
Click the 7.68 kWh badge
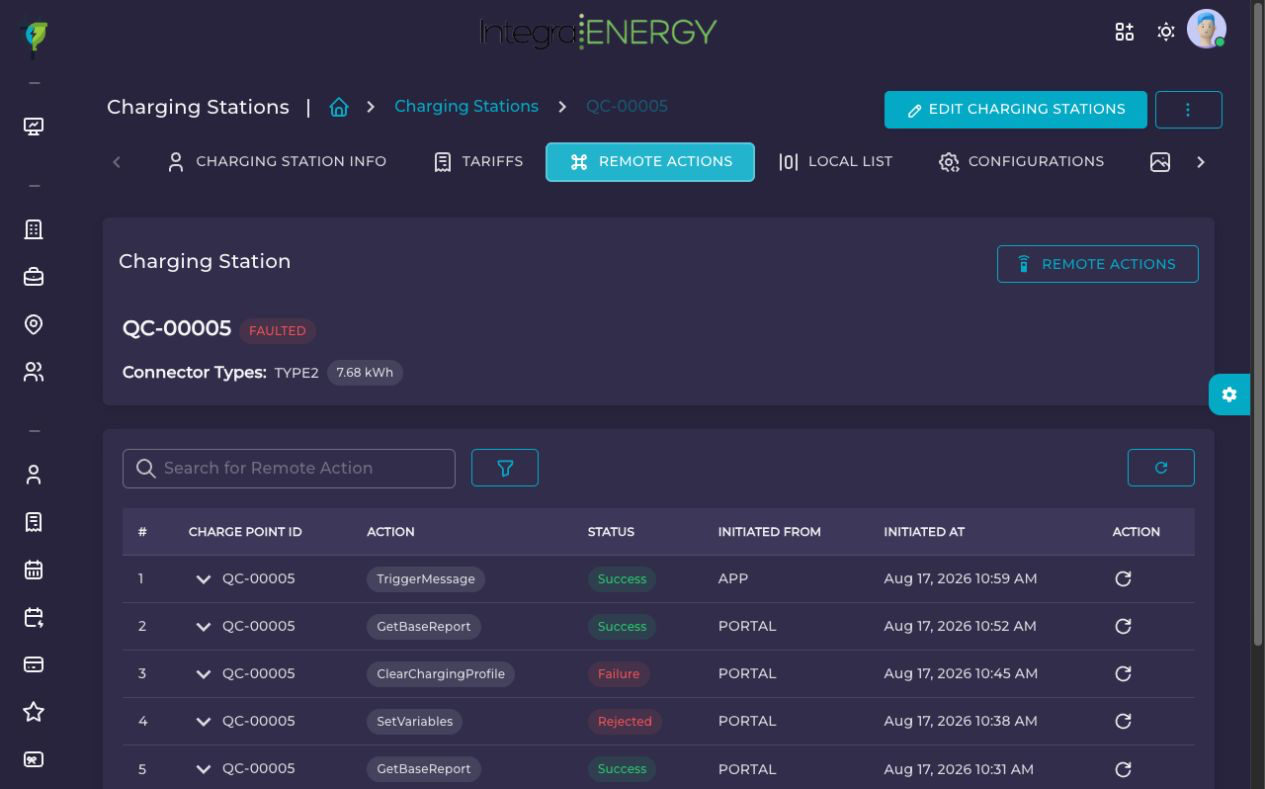point(364,373)
